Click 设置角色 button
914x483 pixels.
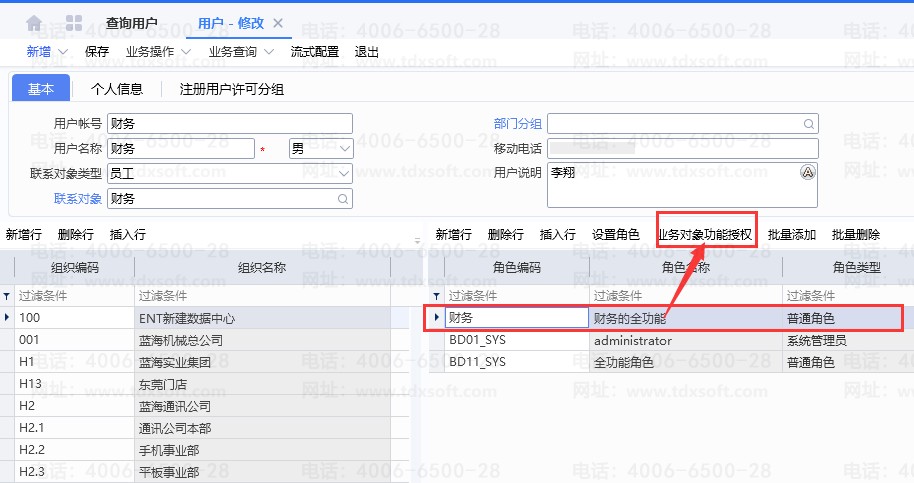tap(616, 235)
